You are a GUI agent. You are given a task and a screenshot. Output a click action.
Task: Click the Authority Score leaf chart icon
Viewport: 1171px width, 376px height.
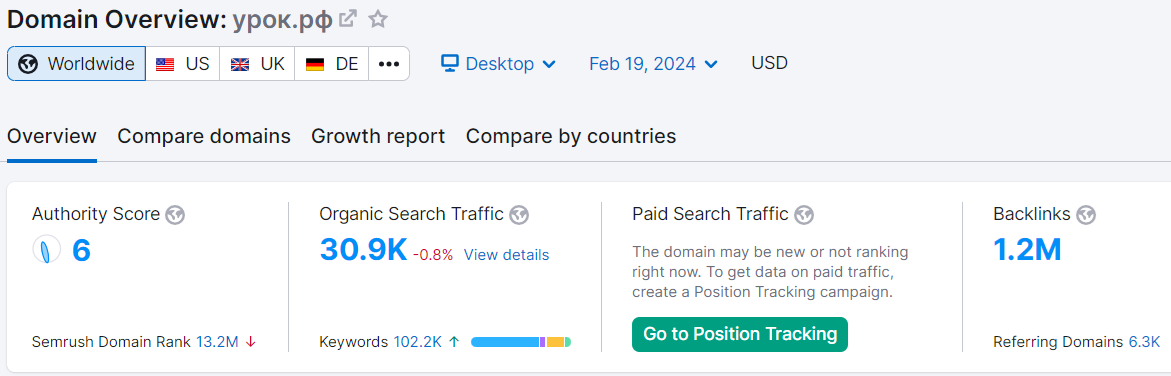[46, 250]
